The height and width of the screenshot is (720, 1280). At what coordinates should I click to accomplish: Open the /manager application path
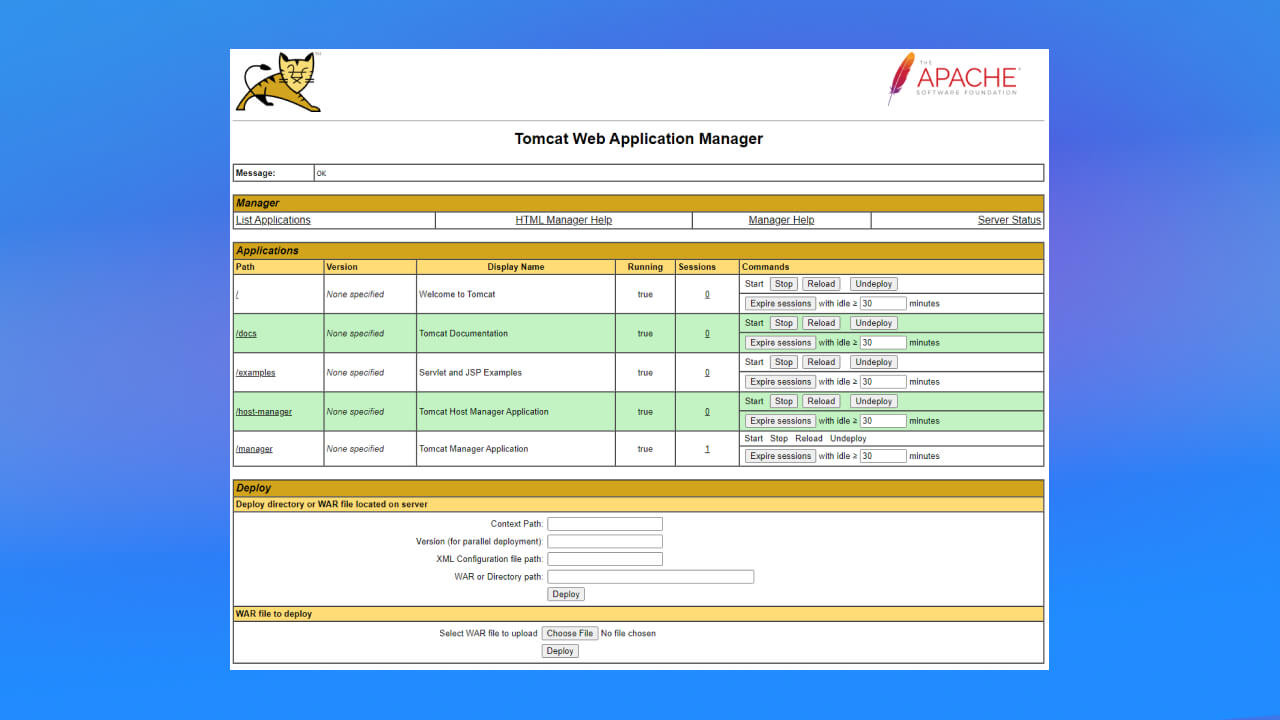pyautogui.click(x=254, y=449)
